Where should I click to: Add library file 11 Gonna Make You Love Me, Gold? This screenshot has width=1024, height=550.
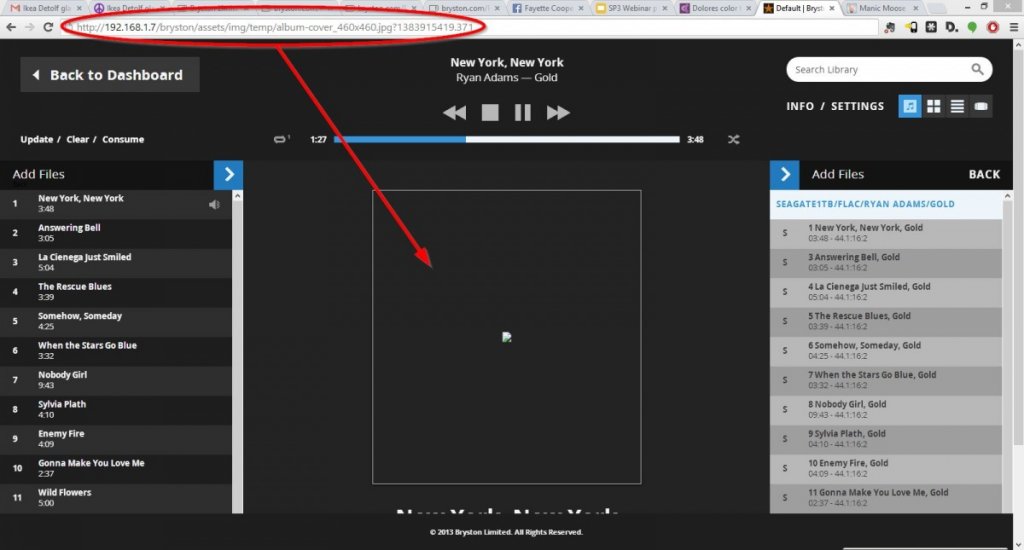click(886, 497)
